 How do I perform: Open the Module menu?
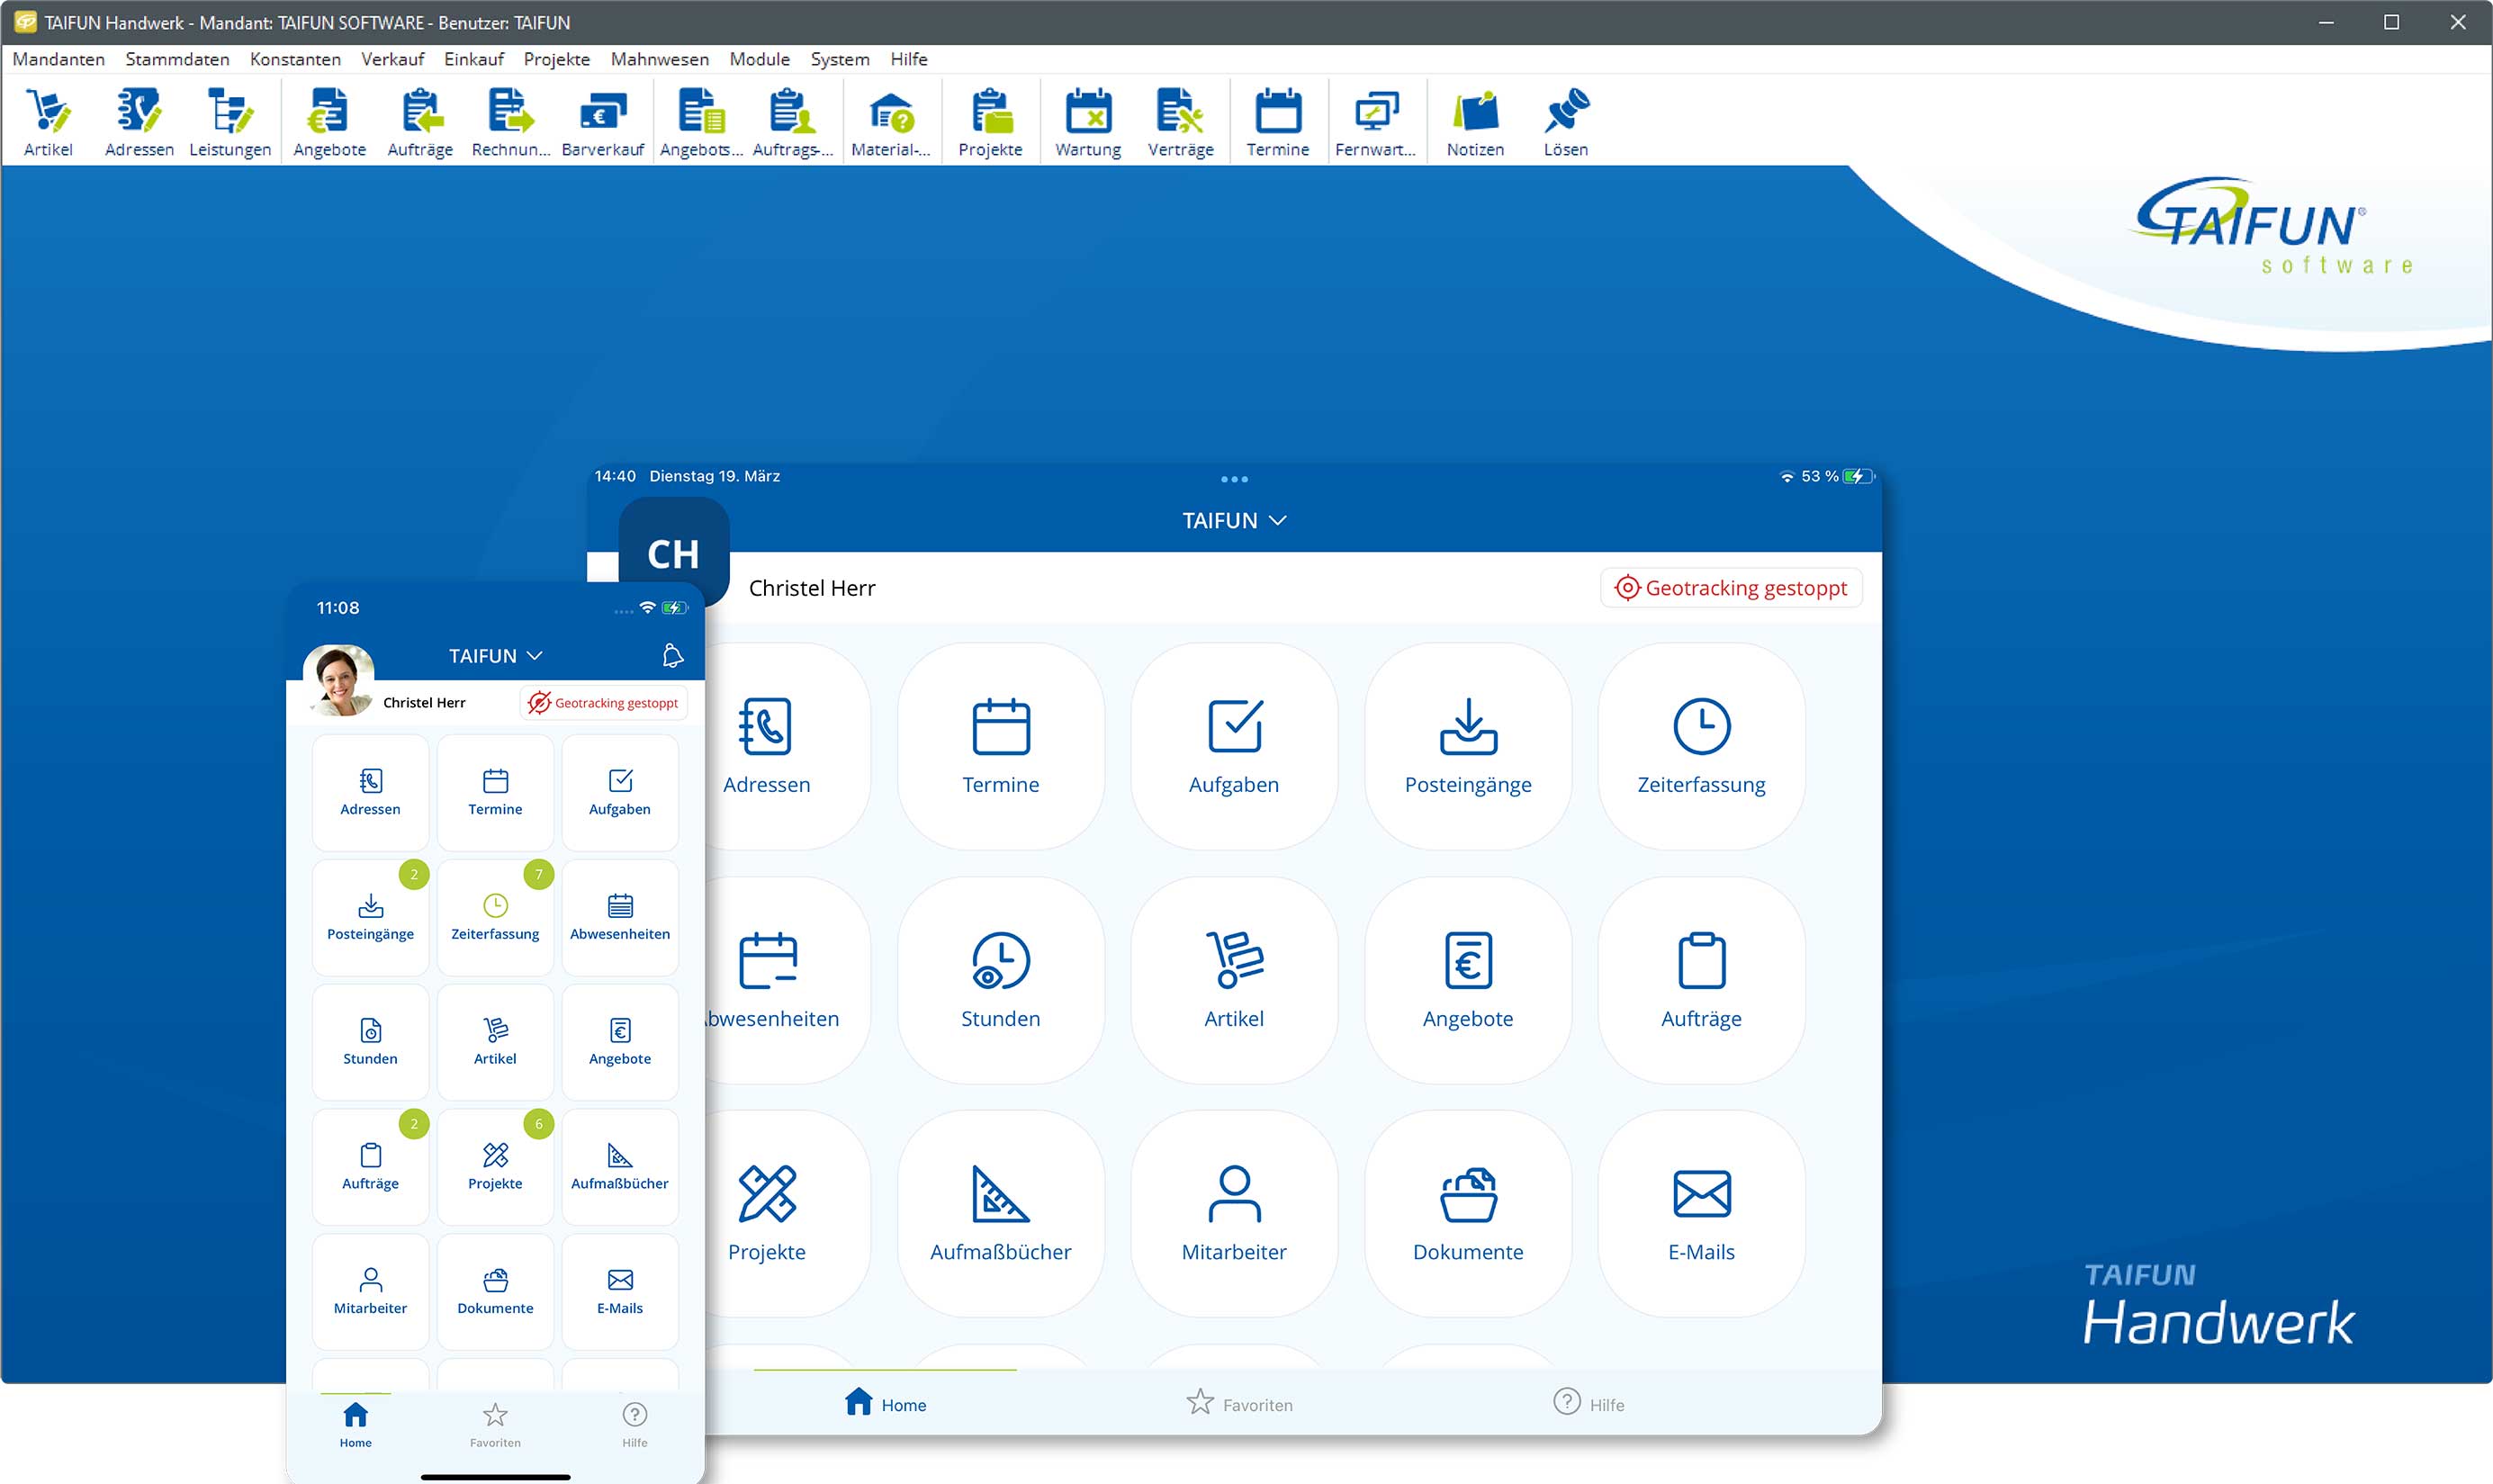[759, 59]
